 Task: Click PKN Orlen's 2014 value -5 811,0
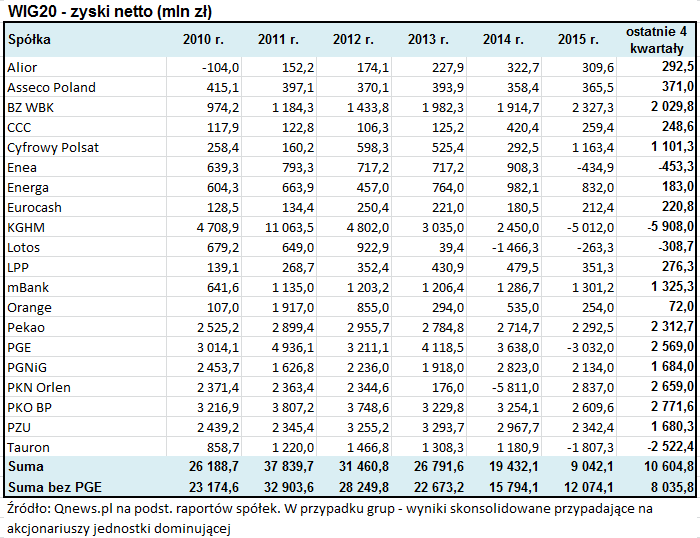(x=511, y=387)
